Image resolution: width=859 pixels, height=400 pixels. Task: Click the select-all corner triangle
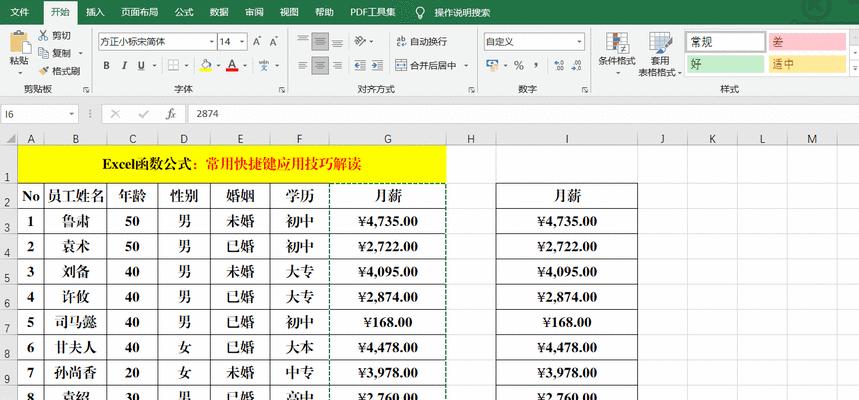[x=10, y=139]
